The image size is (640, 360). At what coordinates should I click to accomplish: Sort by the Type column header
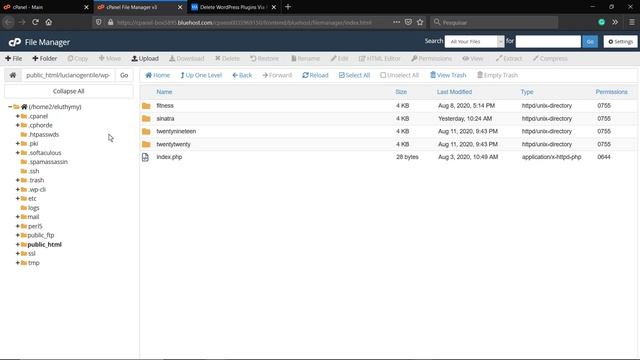point(527,92)
